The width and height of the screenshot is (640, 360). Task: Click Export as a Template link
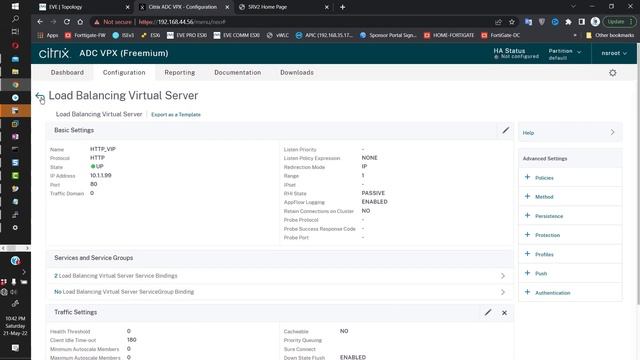coord(176,115)
